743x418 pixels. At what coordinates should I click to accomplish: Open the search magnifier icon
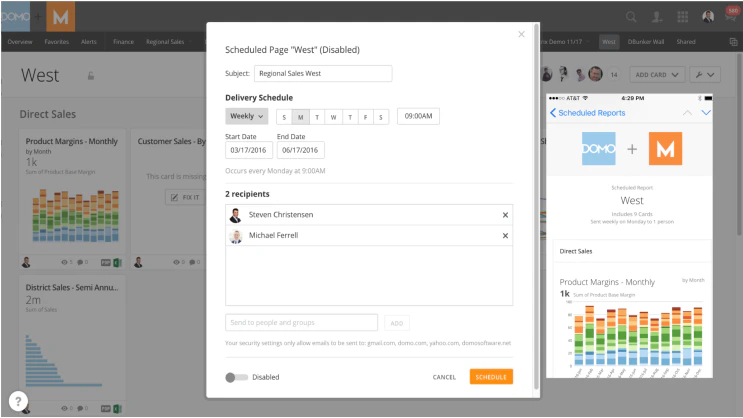coord(631,17)
